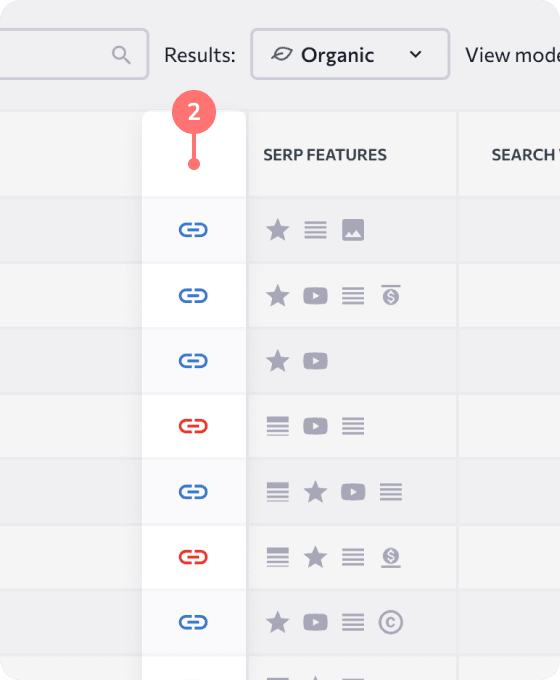Sort by SERP FEATURES column header

tap(325, 155)
